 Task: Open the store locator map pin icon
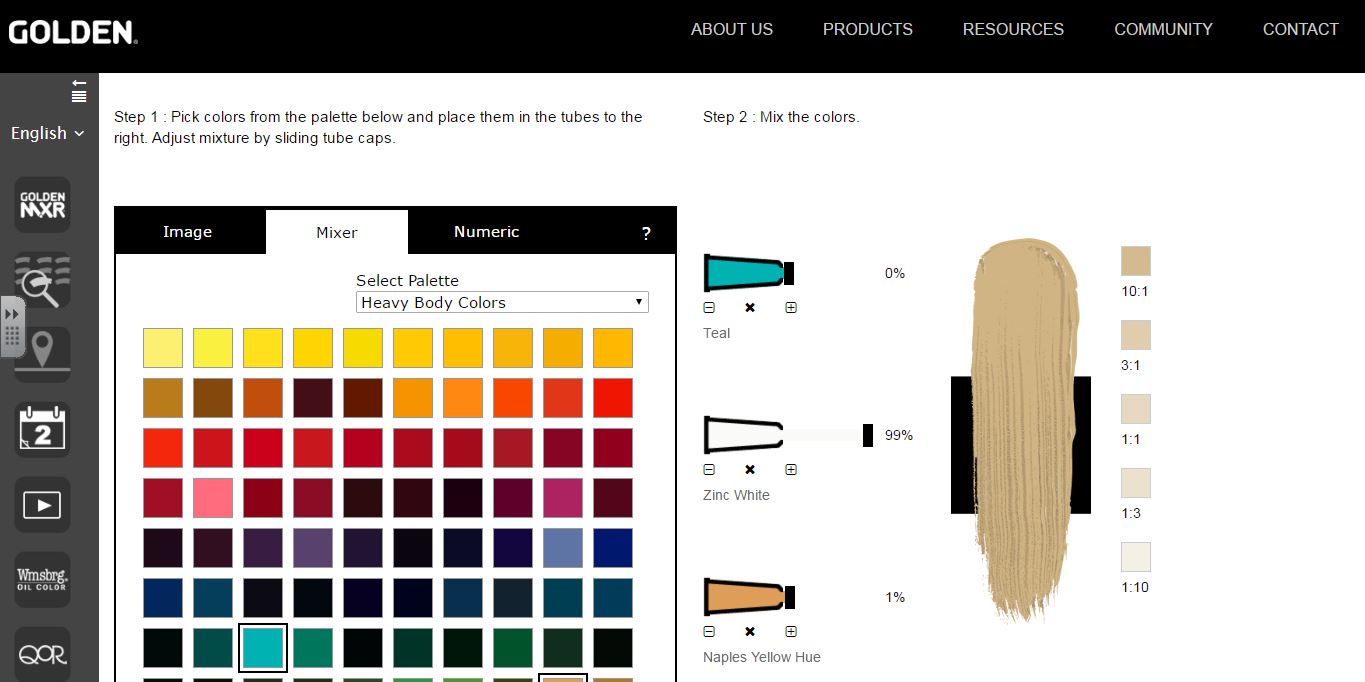[41, 354]
